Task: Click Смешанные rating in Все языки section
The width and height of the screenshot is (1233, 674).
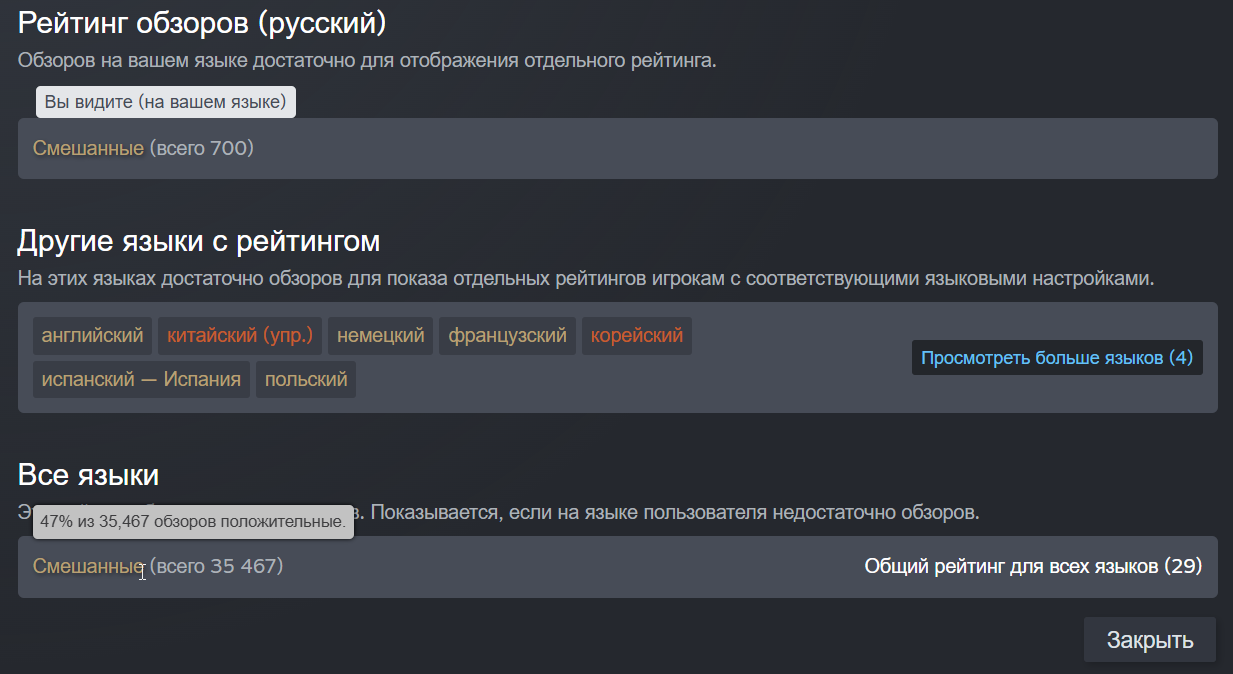Action: click(88, 567)
